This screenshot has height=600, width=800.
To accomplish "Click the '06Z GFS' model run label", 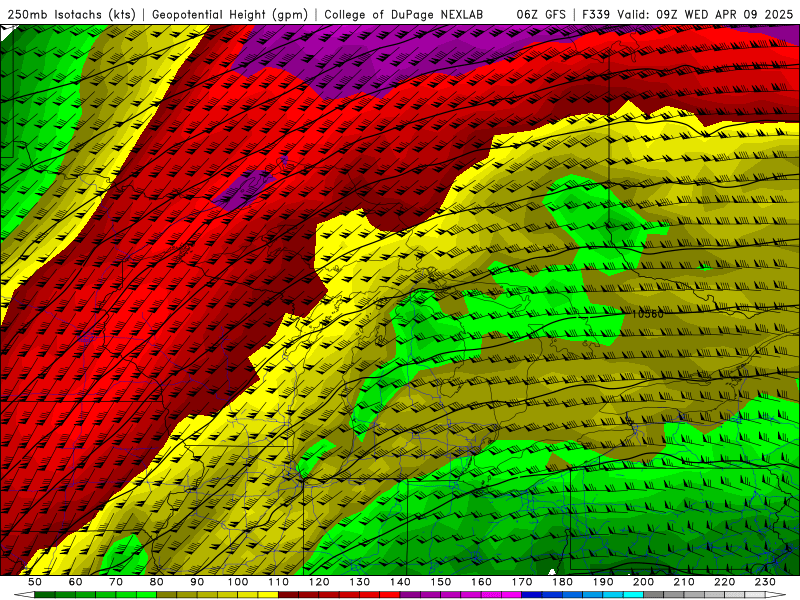I will [541, 15].
